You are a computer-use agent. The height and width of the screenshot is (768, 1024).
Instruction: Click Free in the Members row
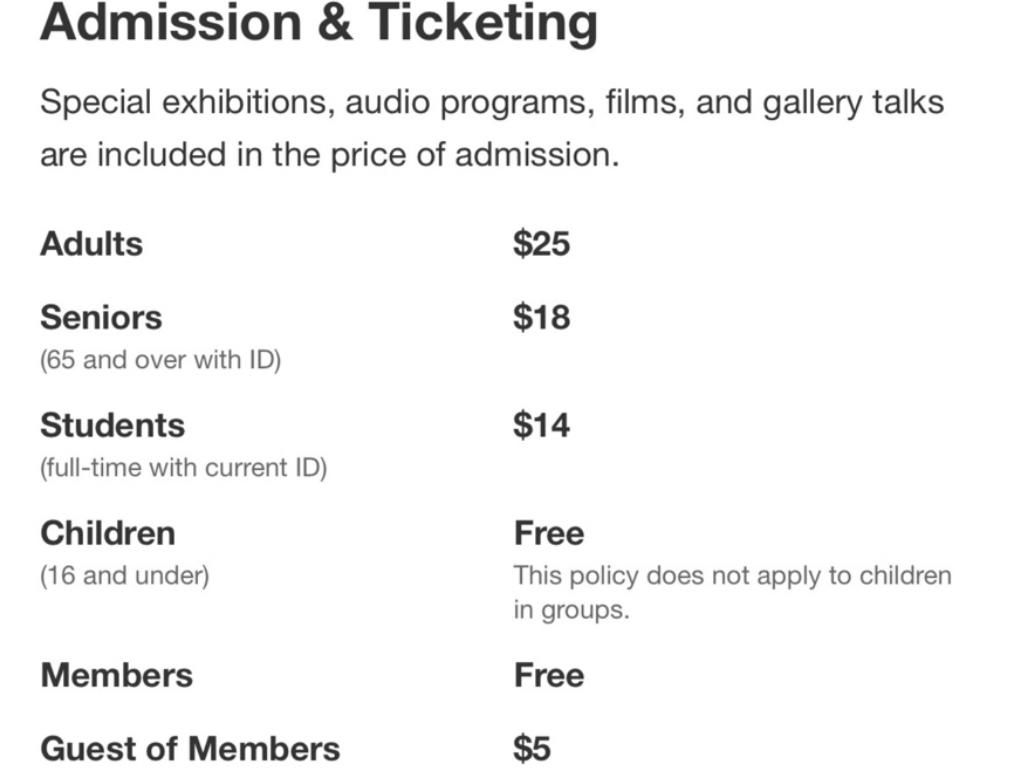point(548,675)
